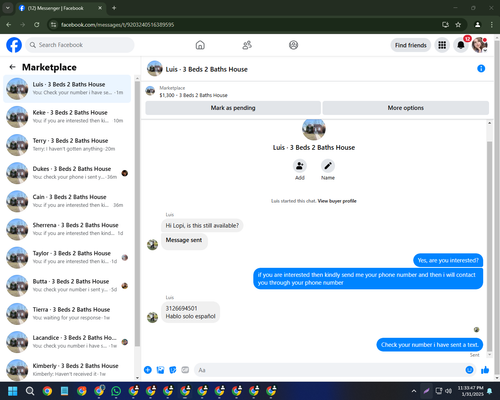Open the taskbar clock and date

pos(470,391)
